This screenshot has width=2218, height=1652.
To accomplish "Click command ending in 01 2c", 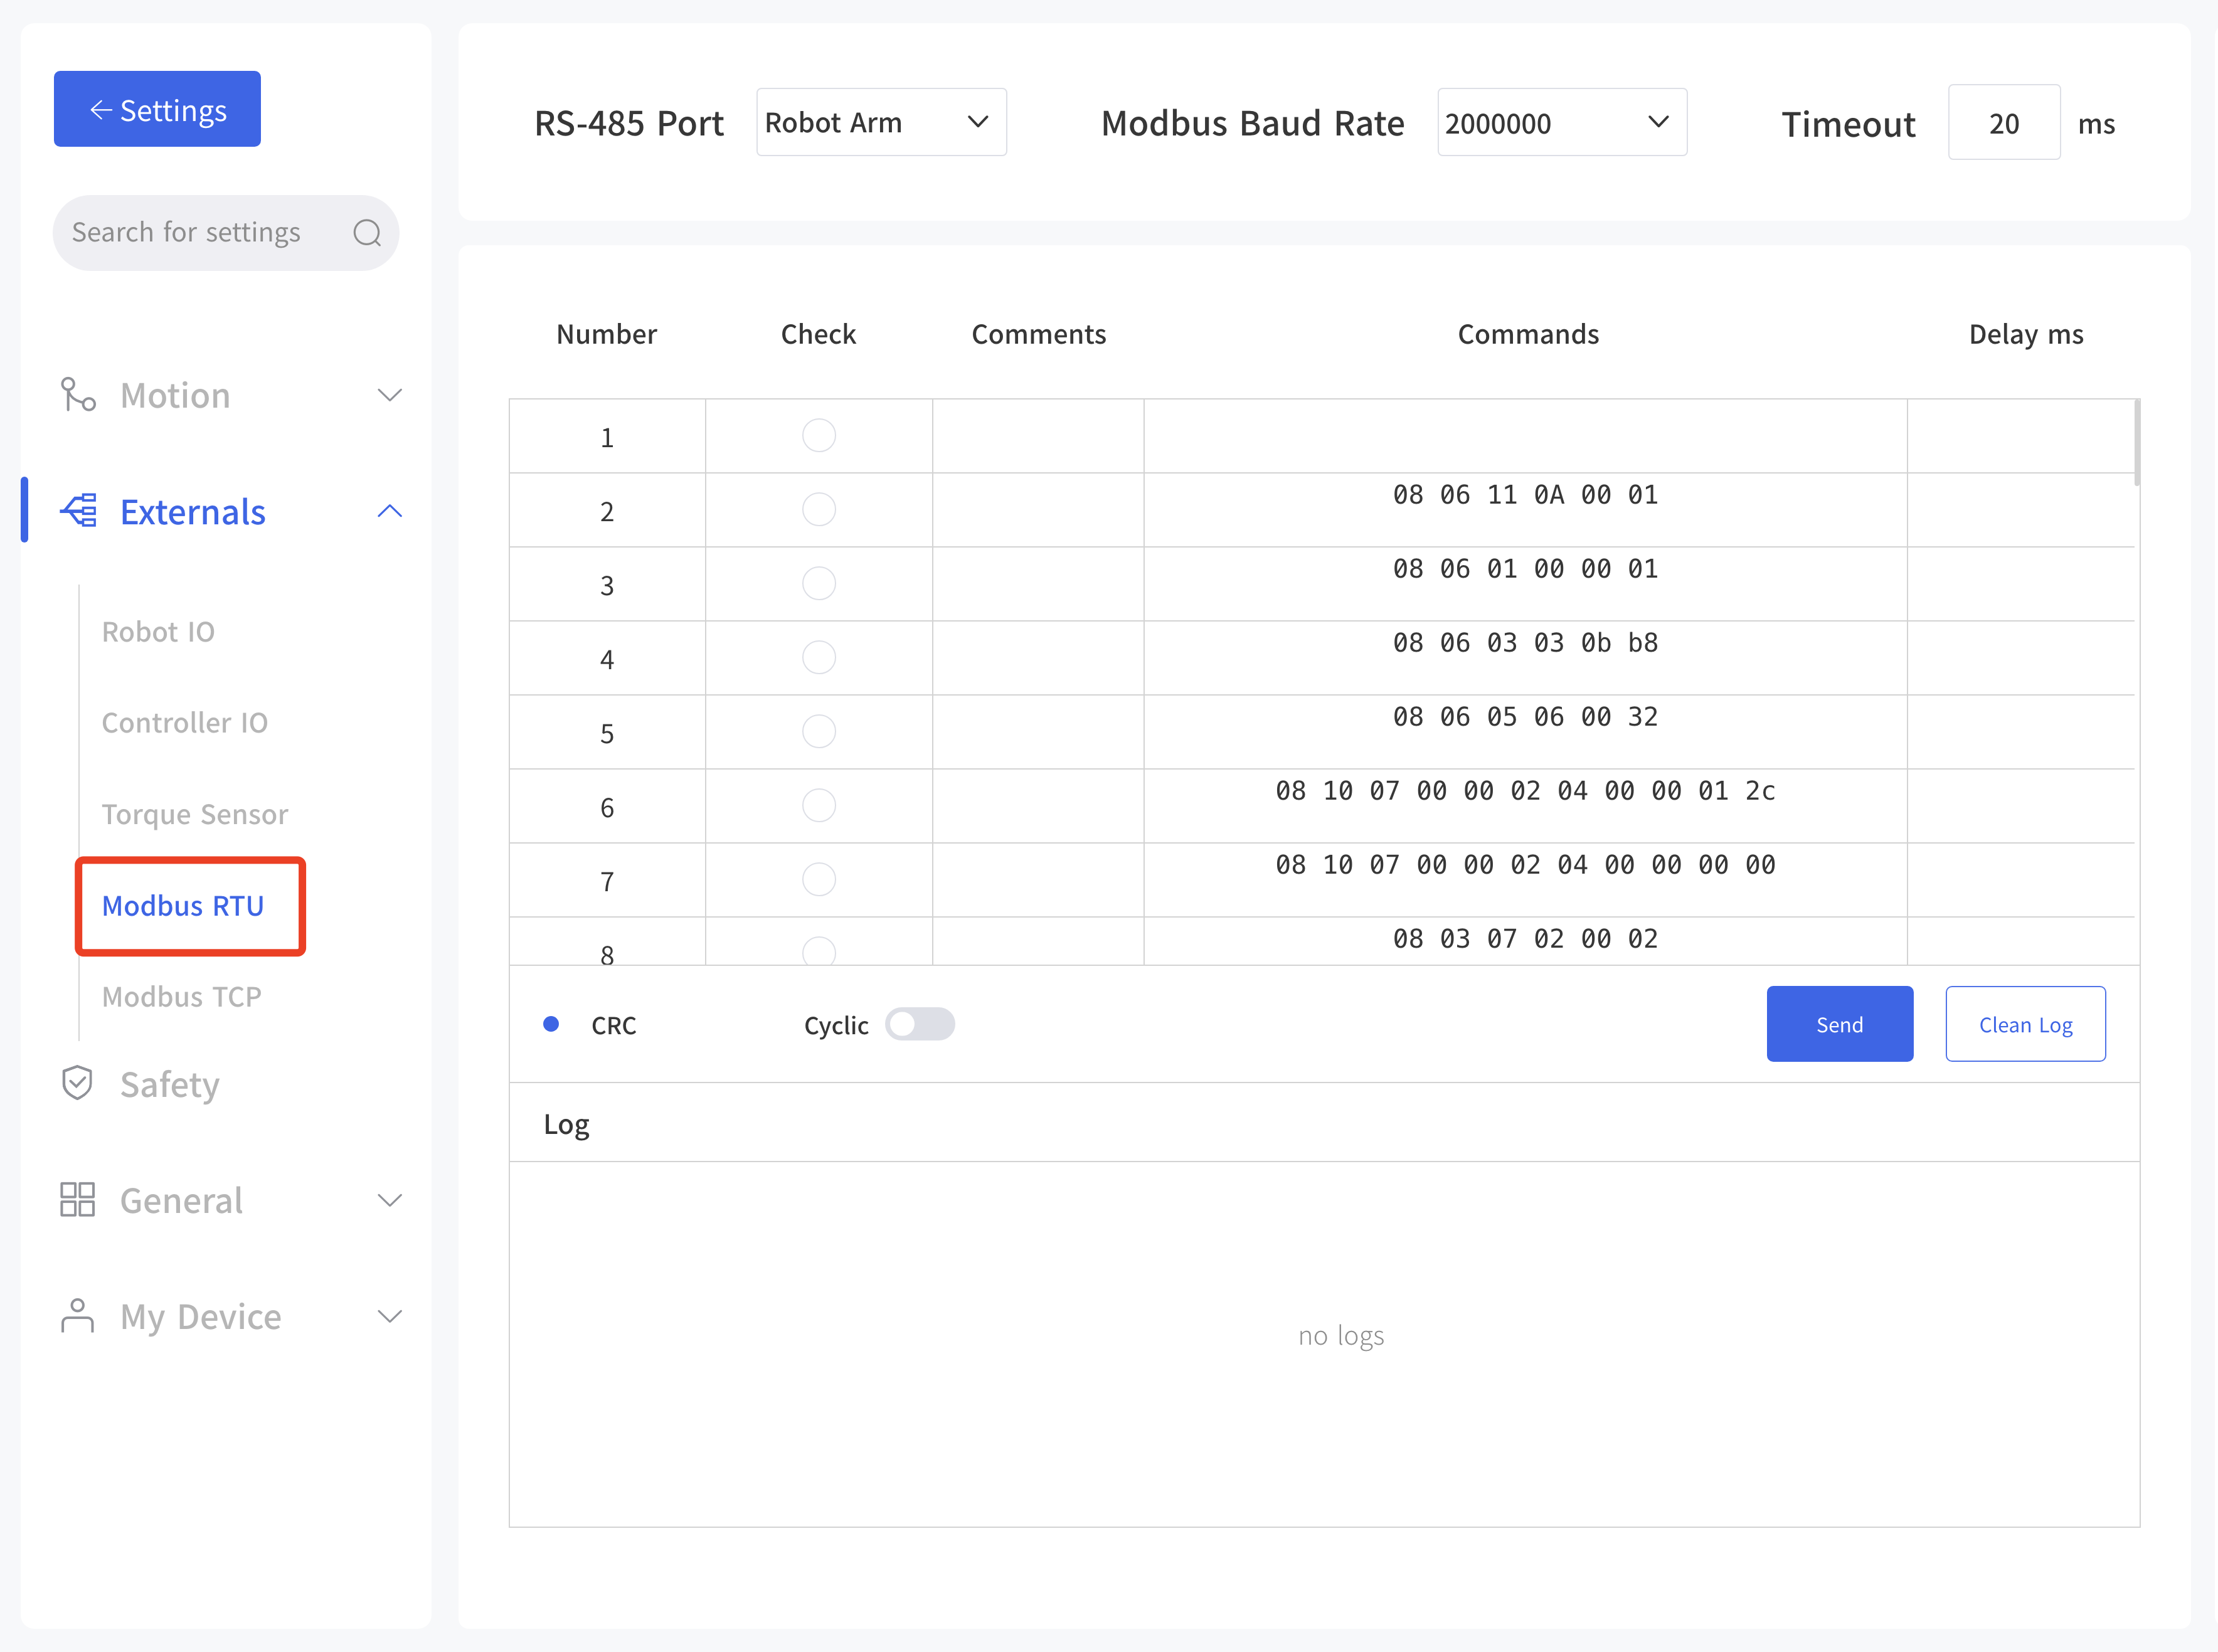I will tap(1525, 791).
